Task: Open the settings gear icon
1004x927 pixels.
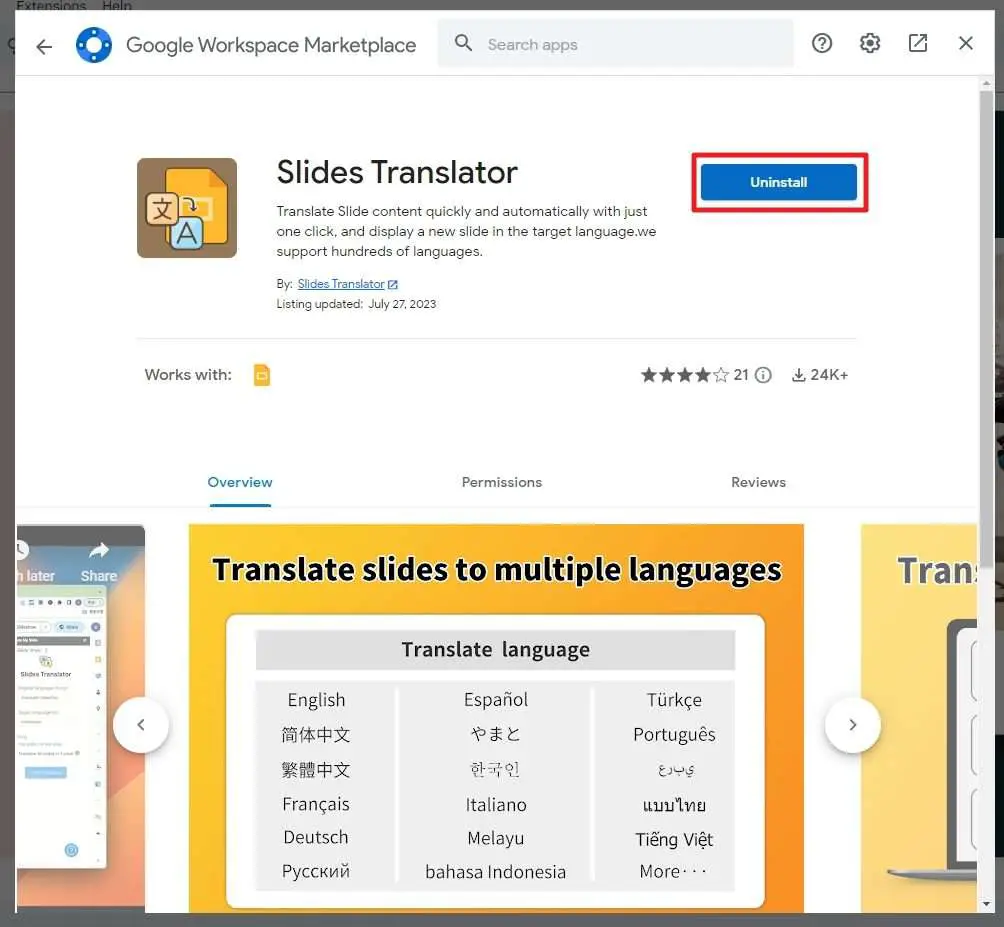Action: 870,44
